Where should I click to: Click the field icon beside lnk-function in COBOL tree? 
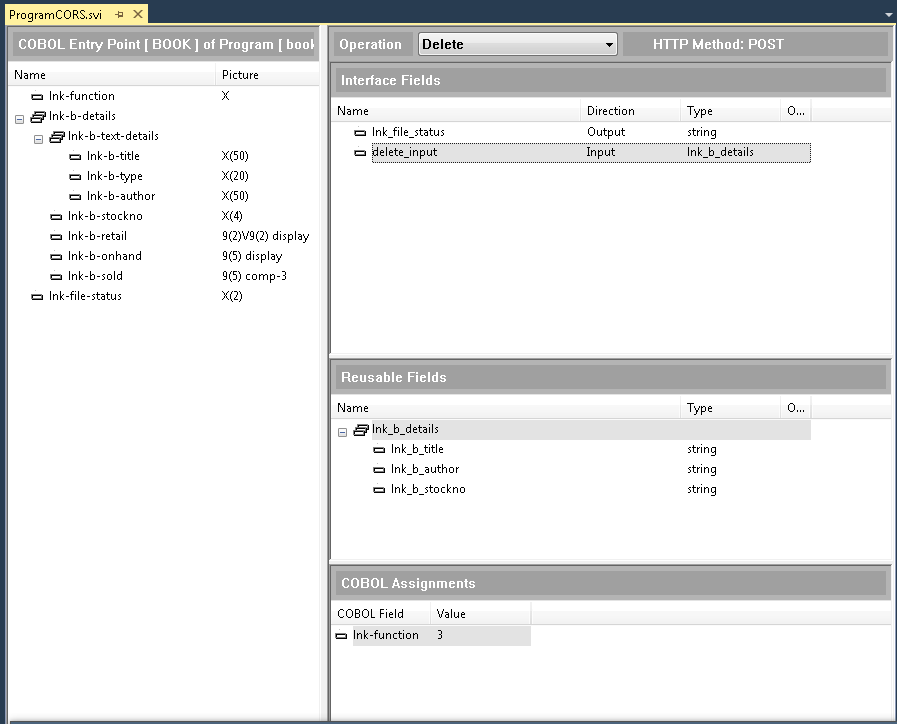[37, 97]
